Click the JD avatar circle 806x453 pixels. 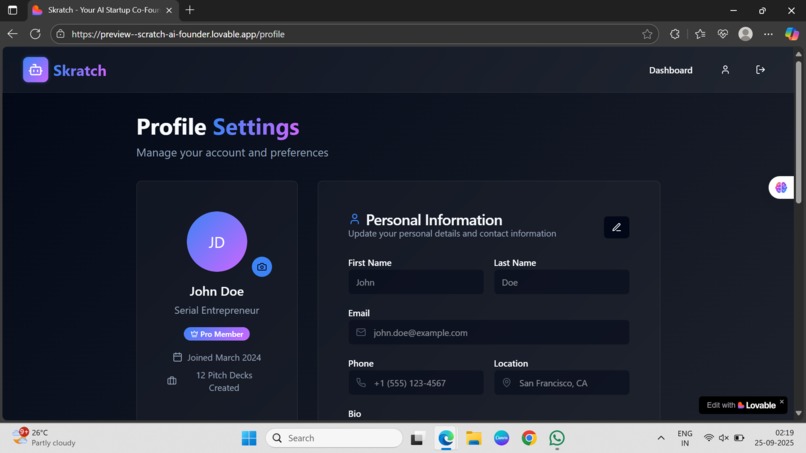click(216, 242)
